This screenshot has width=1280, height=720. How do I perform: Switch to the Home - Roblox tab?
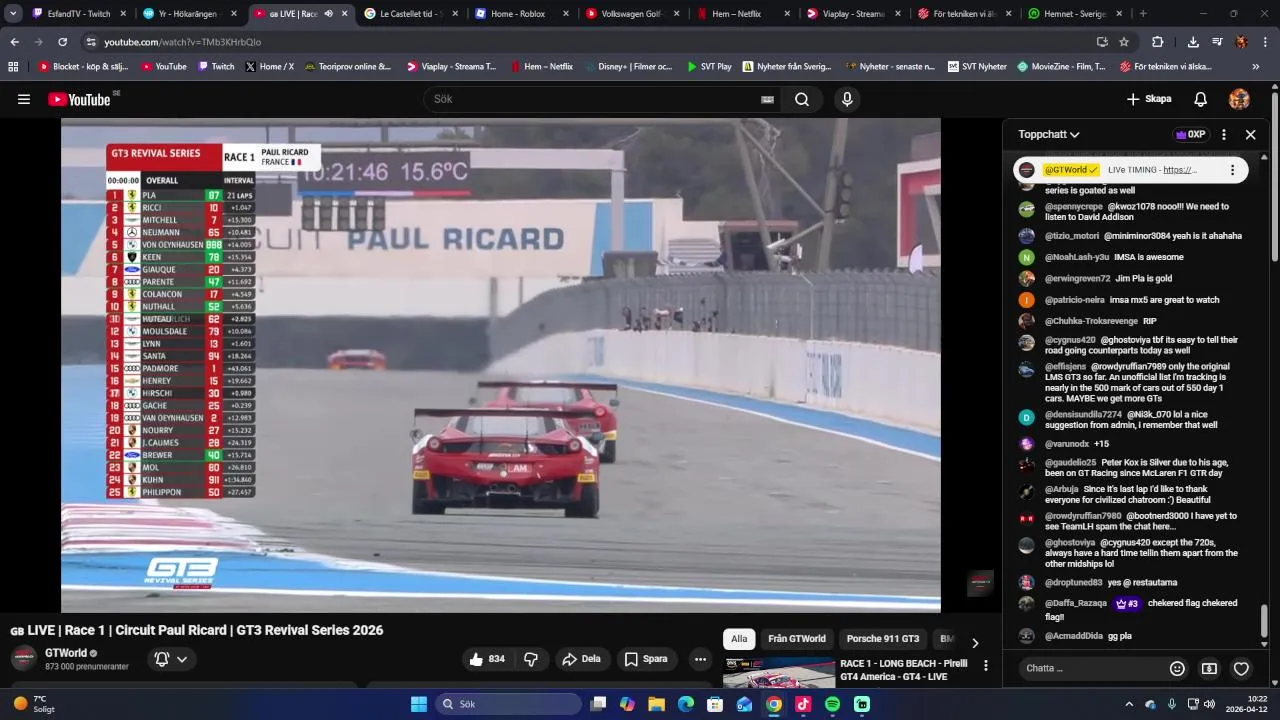pos(521,14)
